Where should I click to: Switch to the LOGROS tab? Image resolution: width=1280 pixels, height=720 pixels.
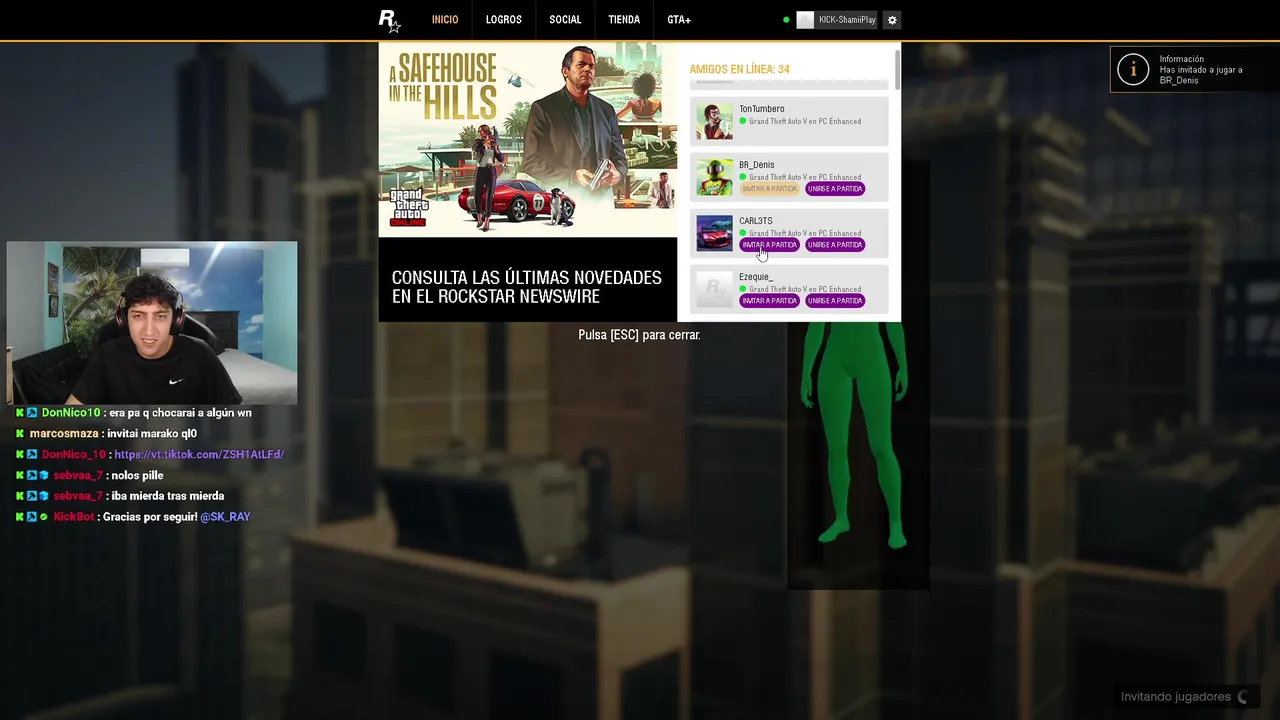(504, 20)
